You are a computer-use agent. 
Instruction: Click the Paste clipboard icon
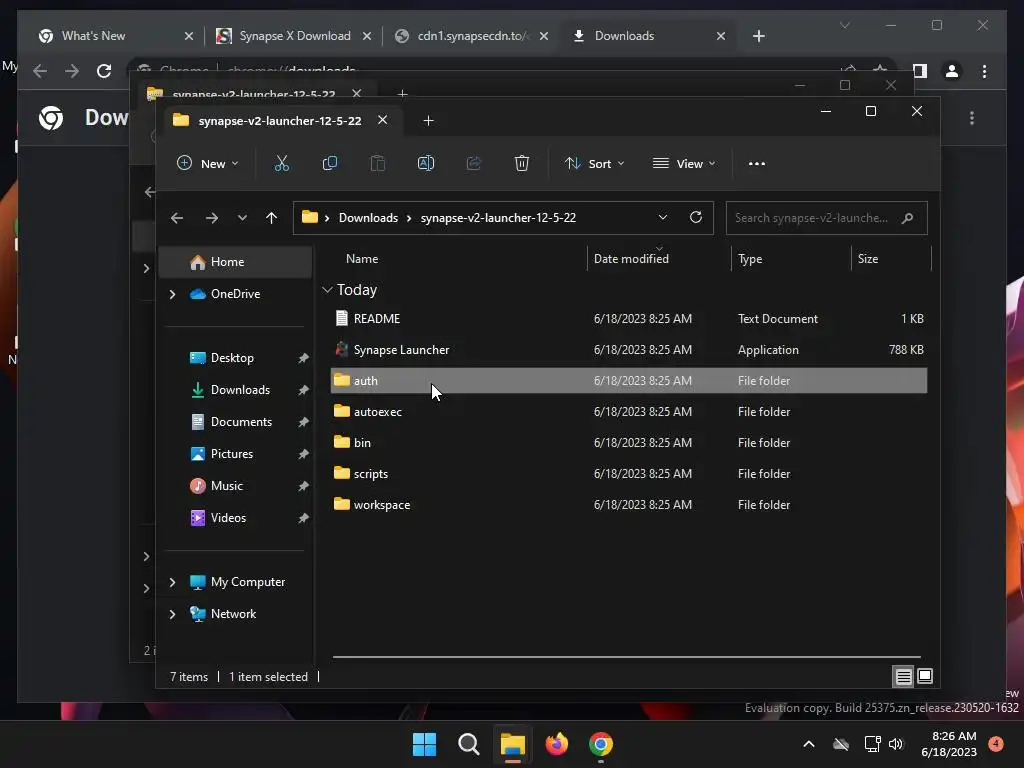pyautogui.click(x=377, y=163)
